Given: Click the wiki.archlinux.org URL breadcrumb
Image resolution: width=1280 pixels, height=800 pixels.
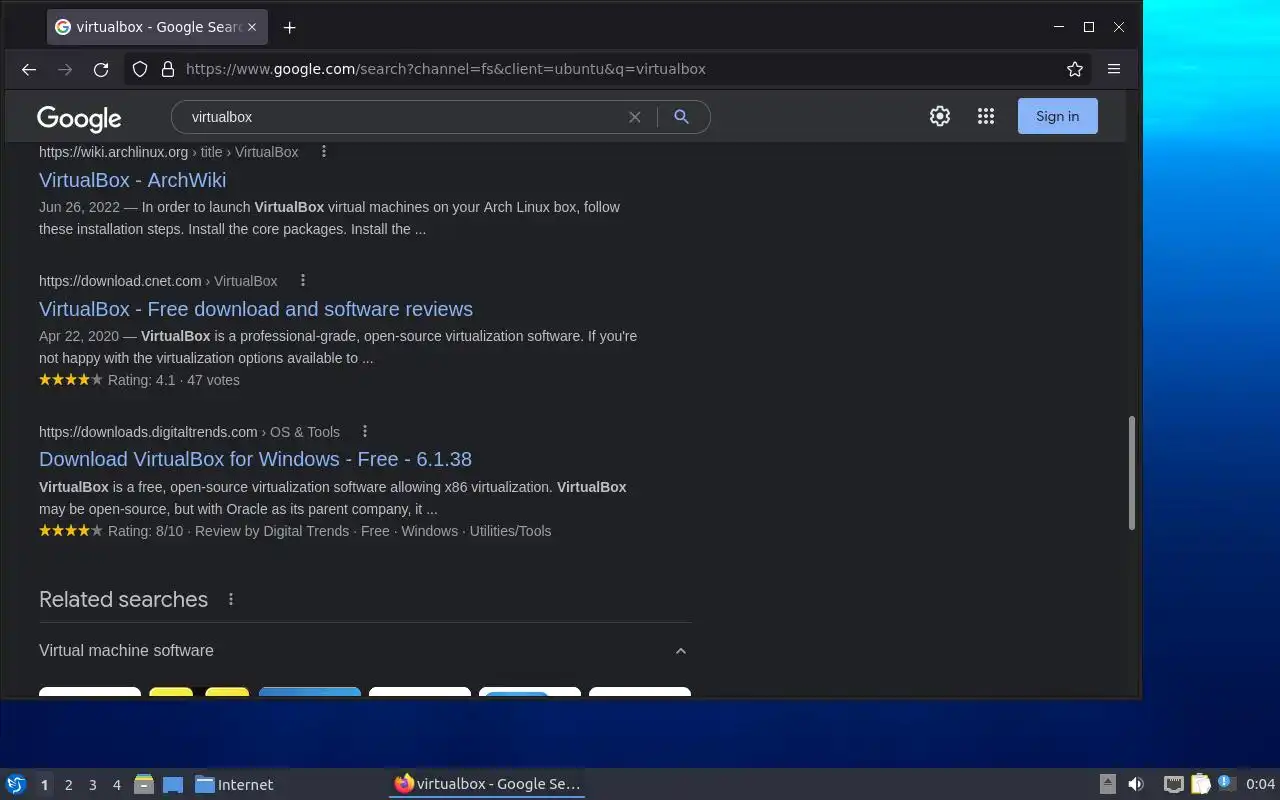Looking at the screenshot, I should [168, 152].
